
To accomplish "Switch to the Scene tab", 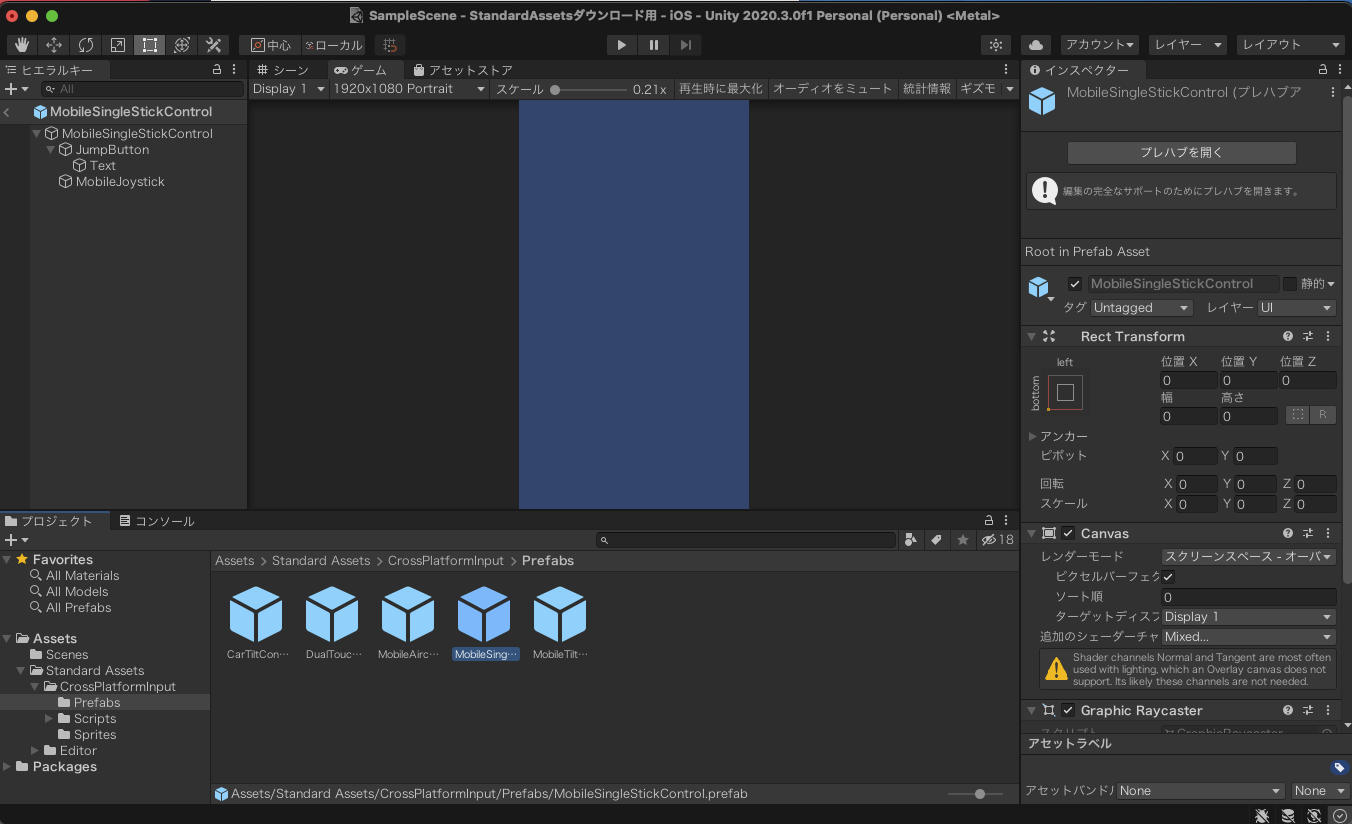I will 283,70.
